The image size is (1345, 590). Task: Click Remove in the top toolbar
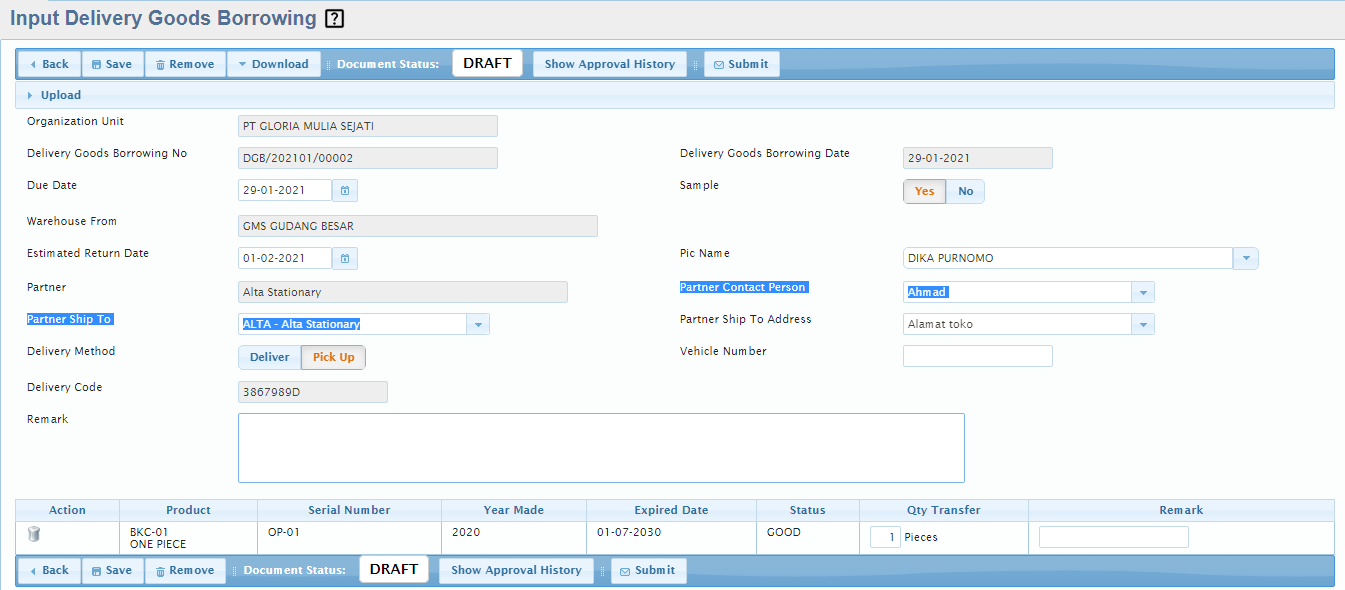pyautogui.click(x=185, y=64)
